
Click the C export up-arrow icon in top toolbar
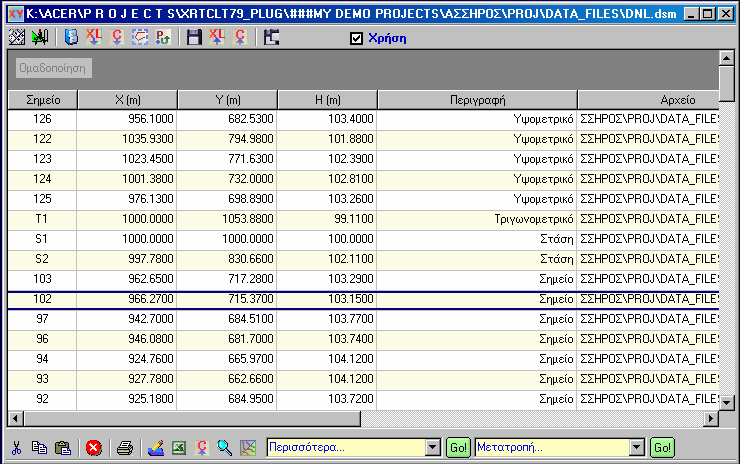pos(240,37)
